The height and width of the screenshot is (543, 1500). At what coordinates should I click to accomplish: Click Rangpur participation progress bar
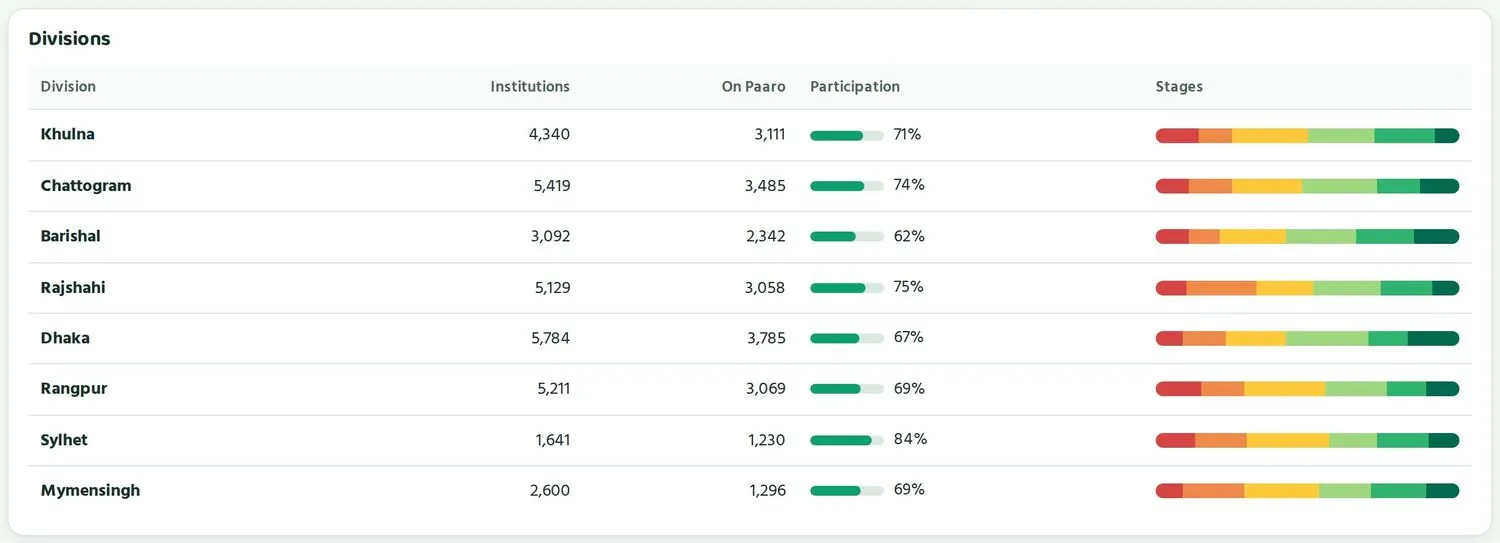point(847,389)
